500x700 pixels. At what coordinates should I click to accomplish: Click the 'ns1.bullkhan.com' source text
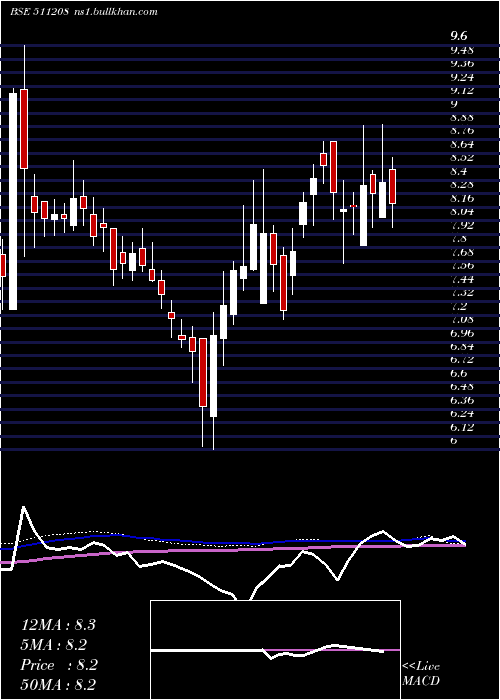tap(115, 12)
